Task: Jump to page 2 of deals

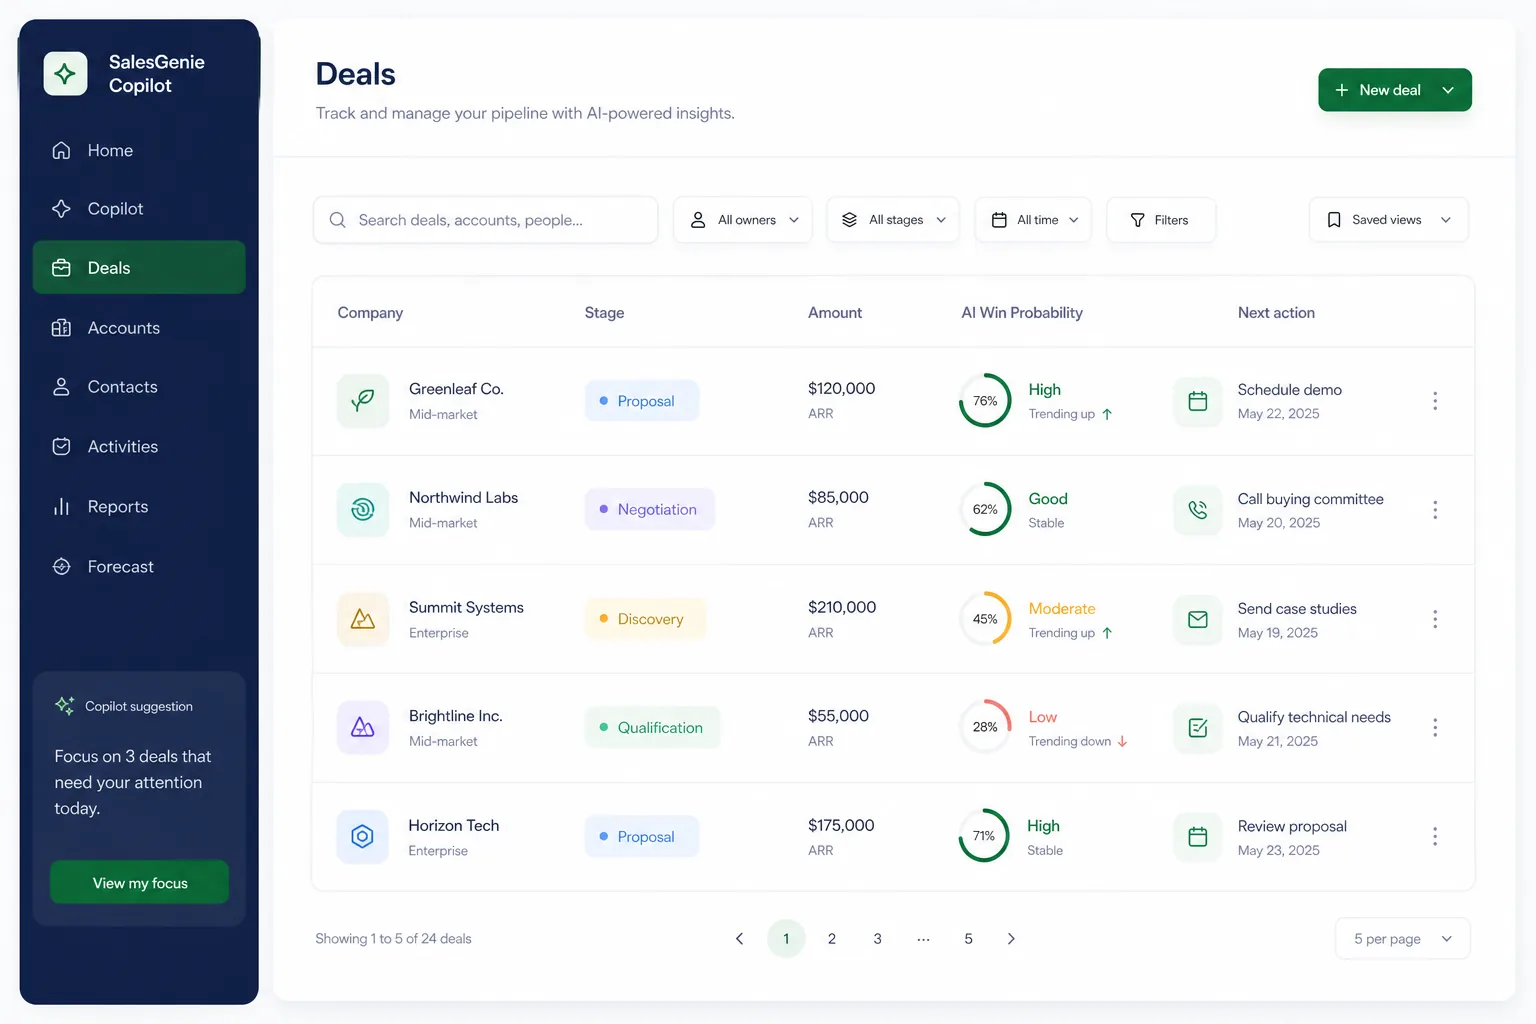Action: point(832,939)
